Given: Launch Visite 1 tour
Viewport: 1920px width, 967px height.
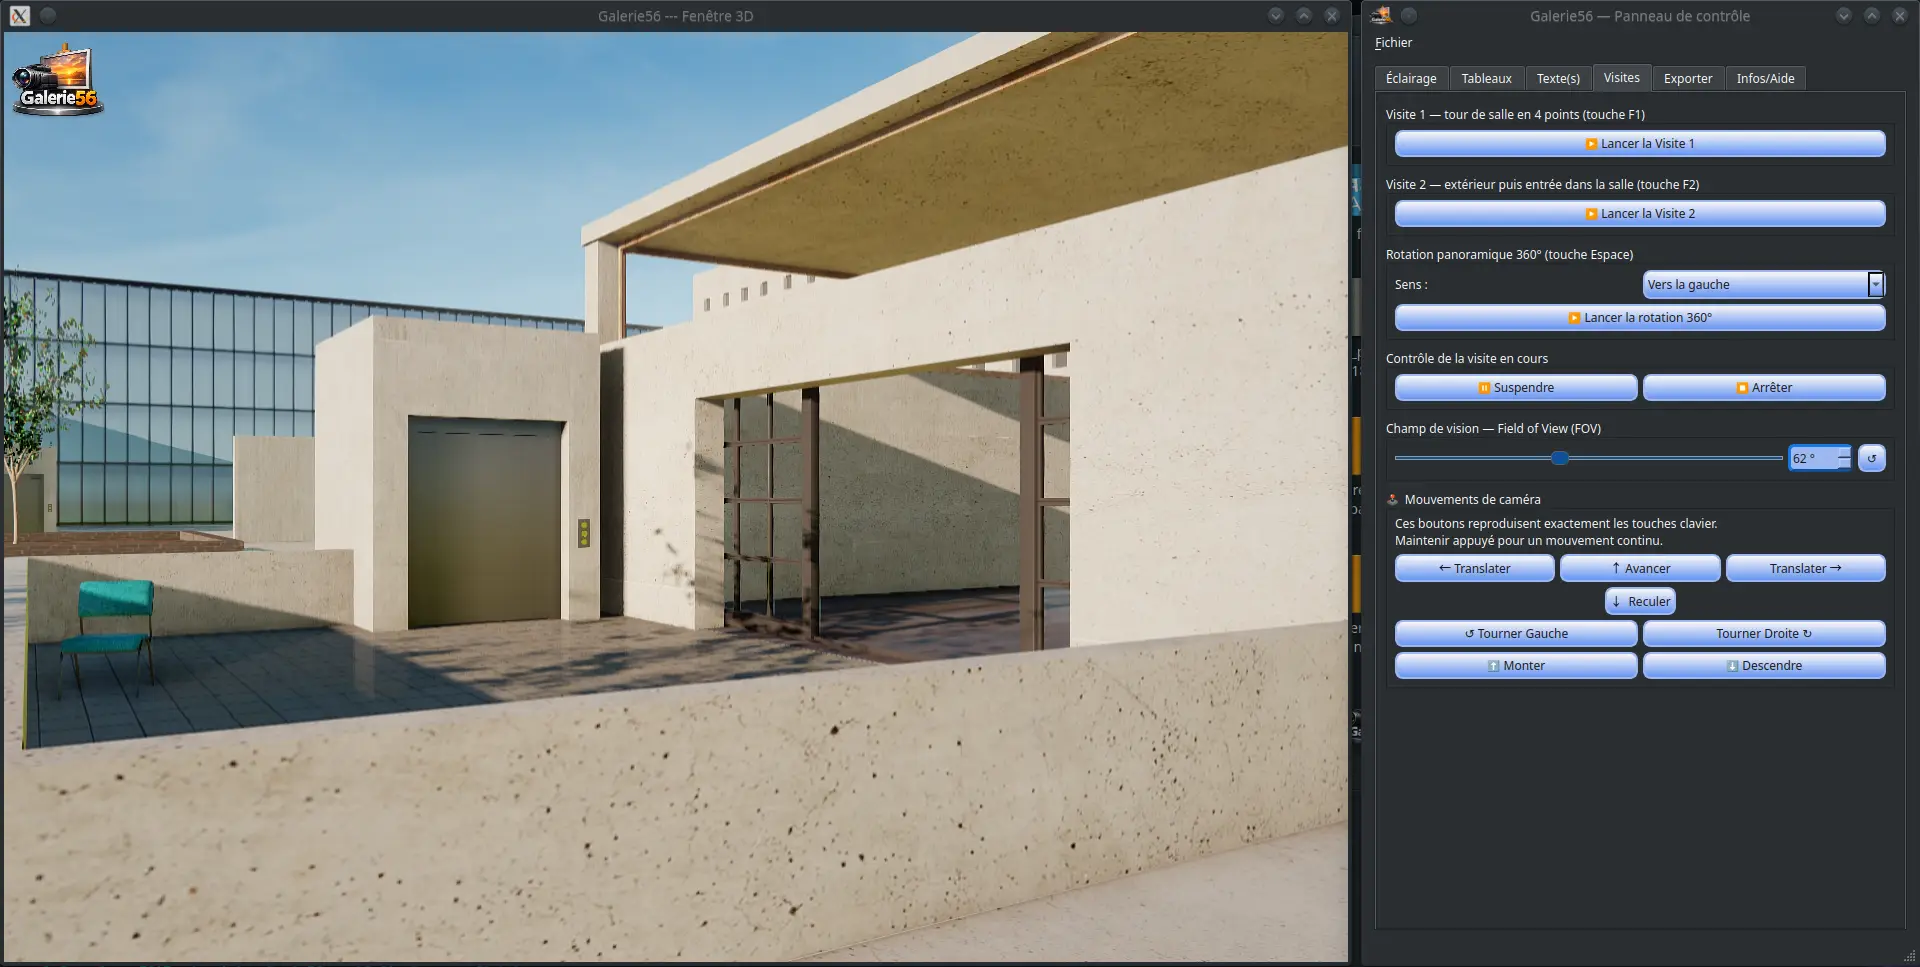Looking at the screenshot, I should pos(1640,144).
